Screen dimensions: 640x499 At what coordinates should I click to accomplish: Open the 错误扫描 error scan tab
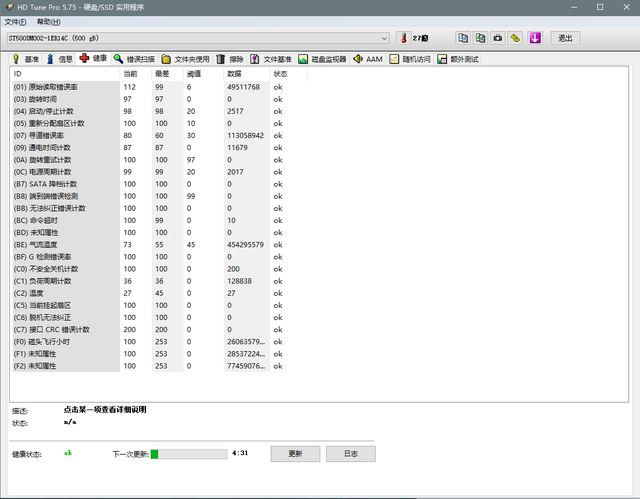click(134, 59)
